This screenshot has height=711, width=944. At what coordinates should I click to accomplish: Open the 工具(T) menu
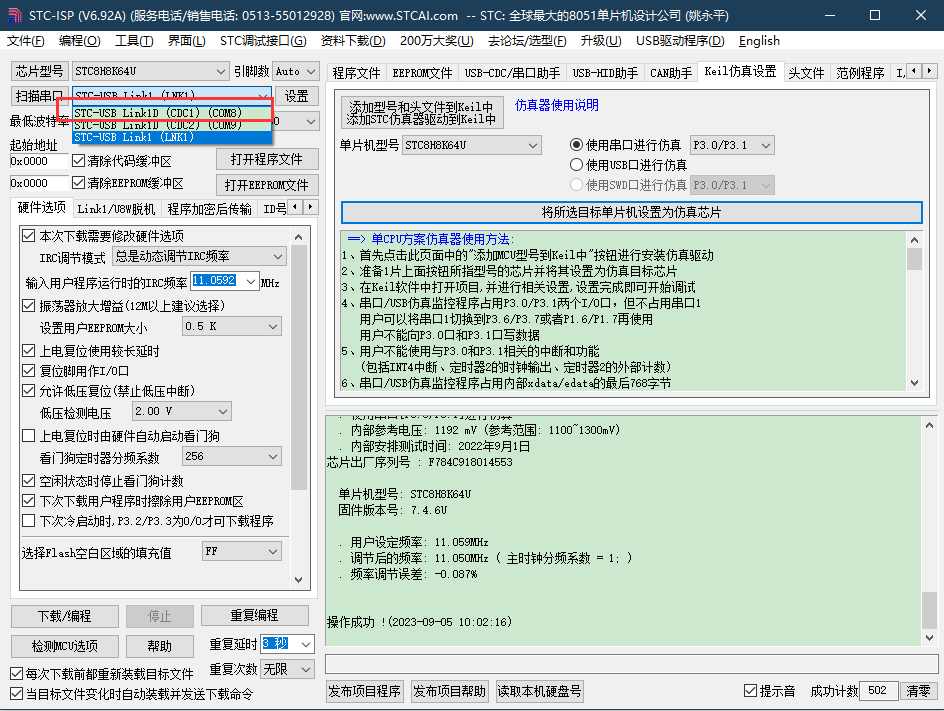[134, 41]
